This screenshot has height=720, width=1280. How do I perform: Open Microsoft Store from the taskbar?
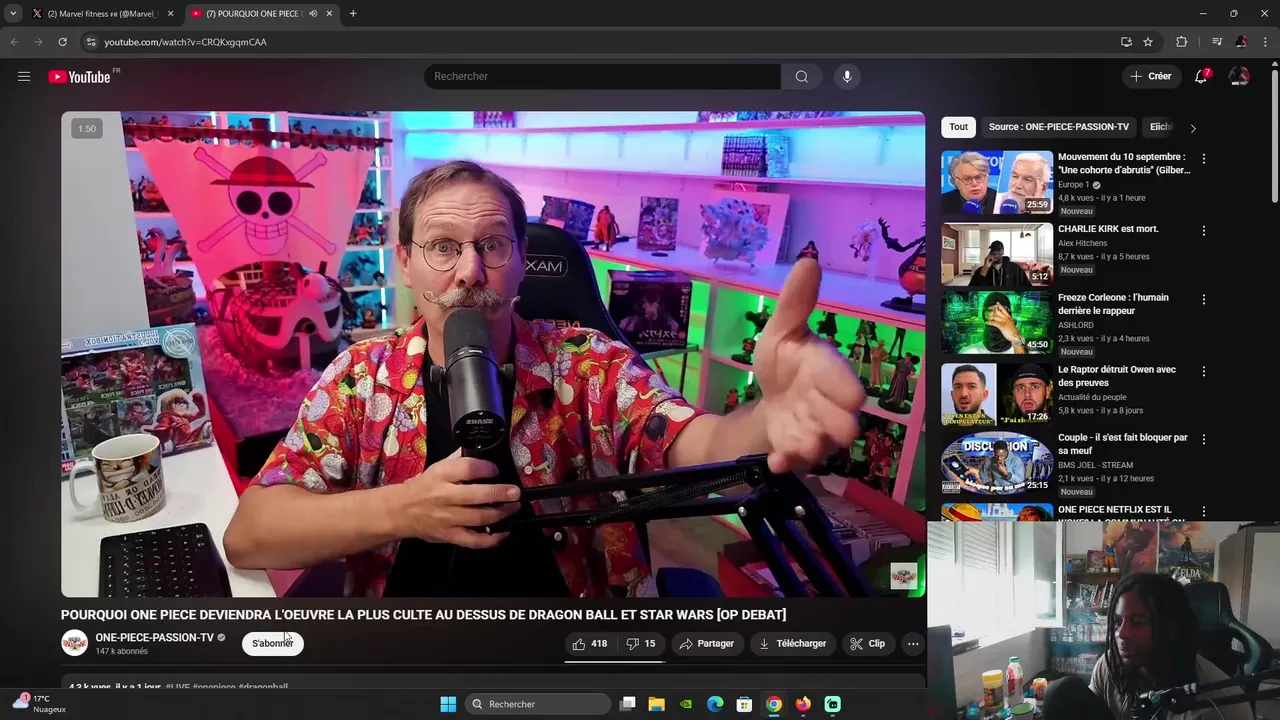744,704
